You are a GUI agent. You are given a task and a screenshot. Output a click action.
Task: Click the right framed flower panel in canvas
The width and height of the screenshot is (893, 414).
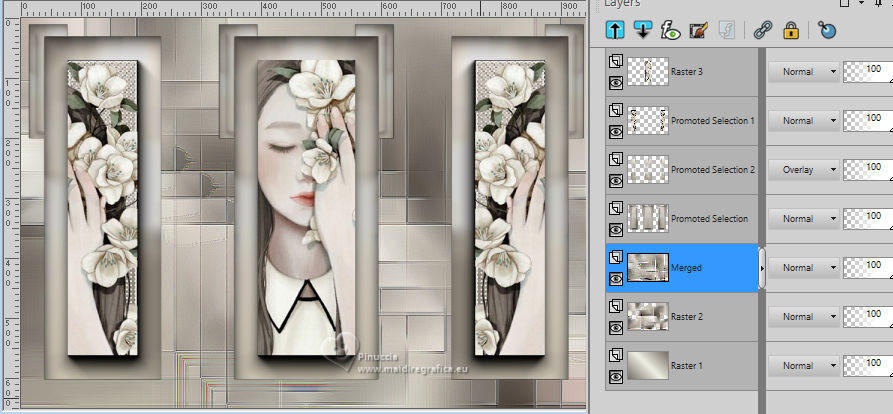tap(510, 208)
